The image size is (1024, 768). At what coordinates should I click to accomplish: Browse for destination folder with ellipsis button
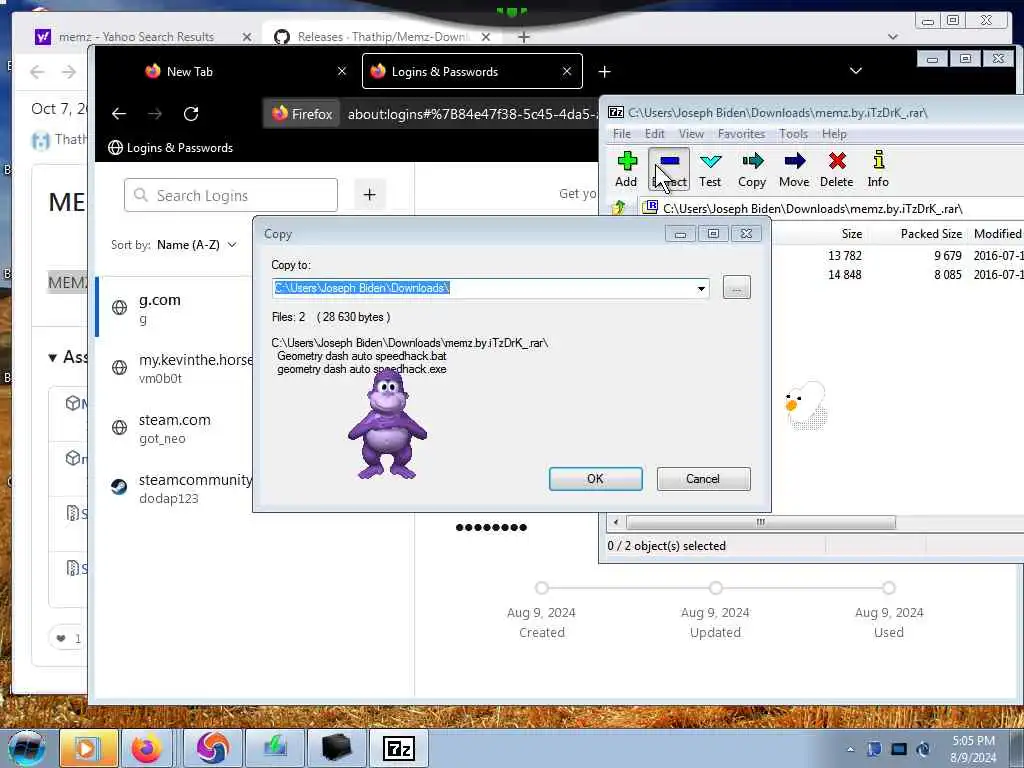point(737,287)
